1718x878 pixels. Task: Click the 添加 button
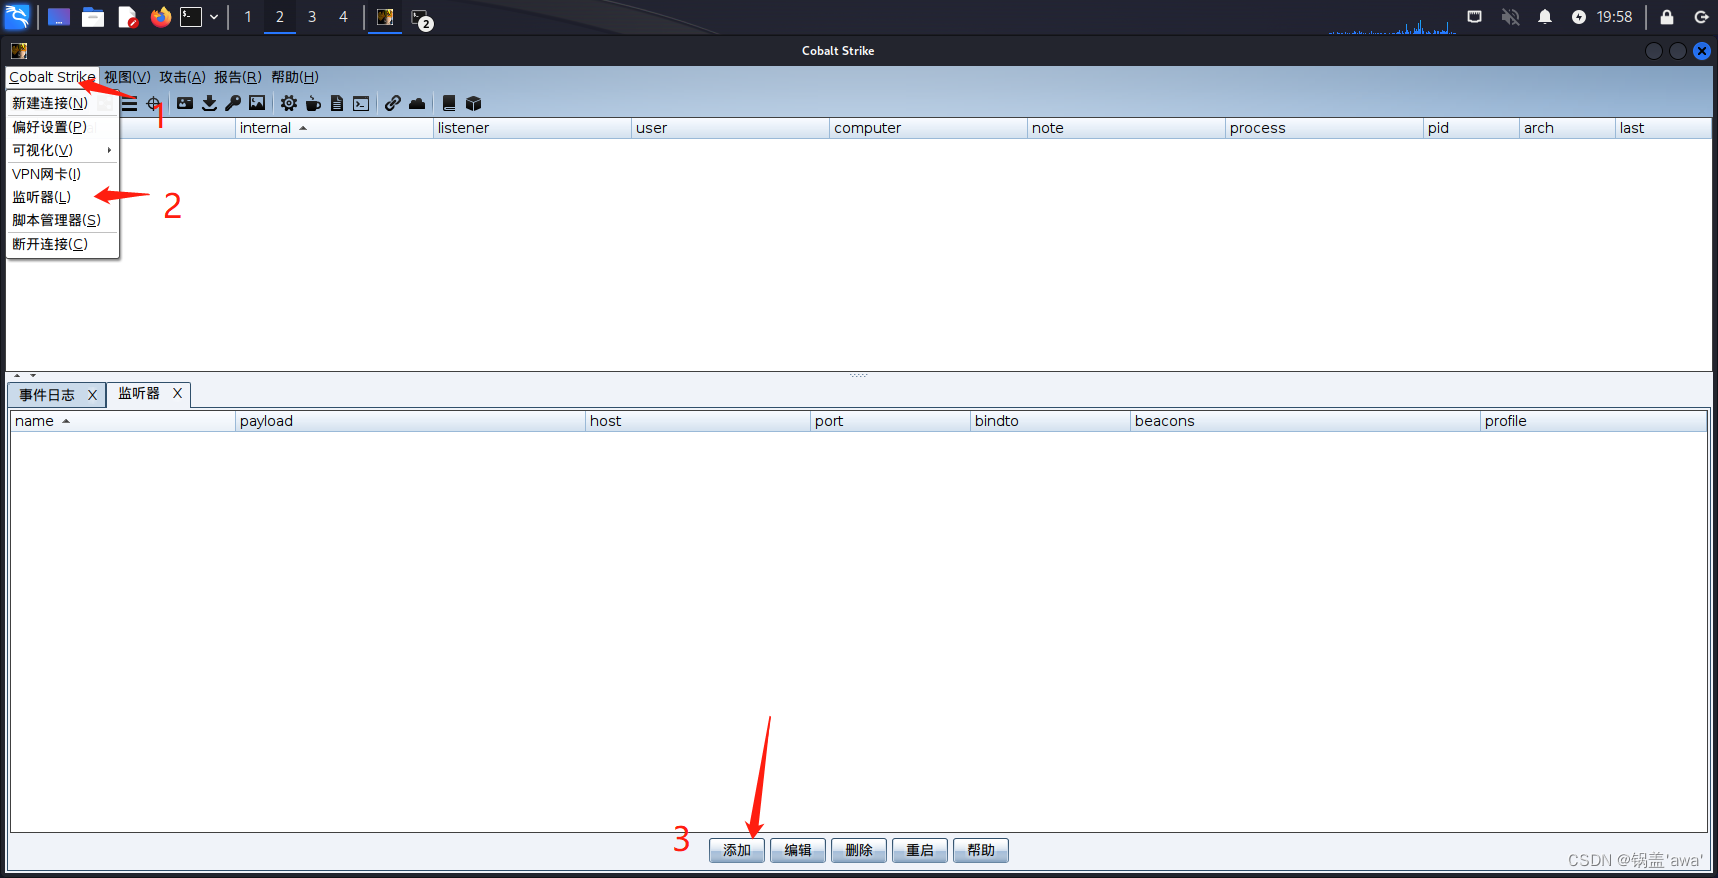point(737,850)
